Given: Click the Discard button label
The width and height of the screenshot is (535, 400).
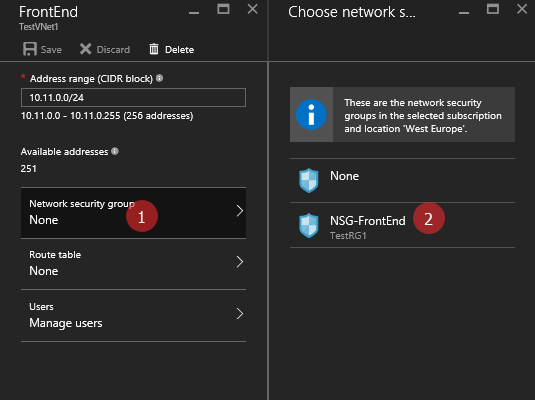Looking at the screenshot, I should [113, 50].
